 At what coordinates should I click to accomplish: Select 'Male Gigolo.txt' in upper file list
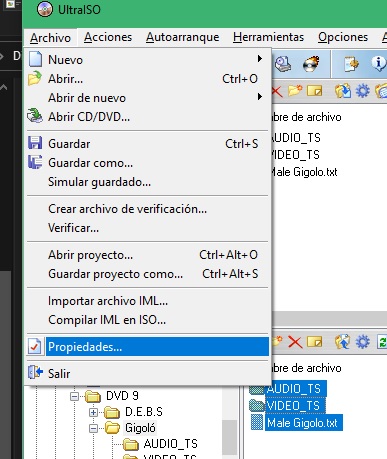[x=304, y=172]
